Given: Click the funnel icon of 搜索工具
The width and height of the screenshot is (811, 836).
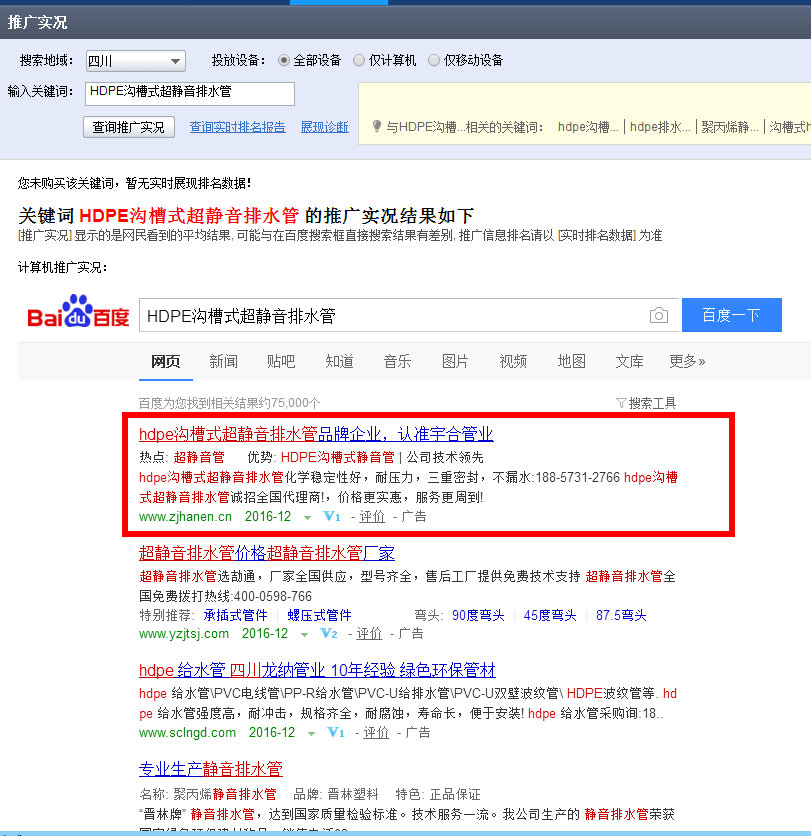Looking at the screenshot, I should pyautogui.click(x=621, y=403).
